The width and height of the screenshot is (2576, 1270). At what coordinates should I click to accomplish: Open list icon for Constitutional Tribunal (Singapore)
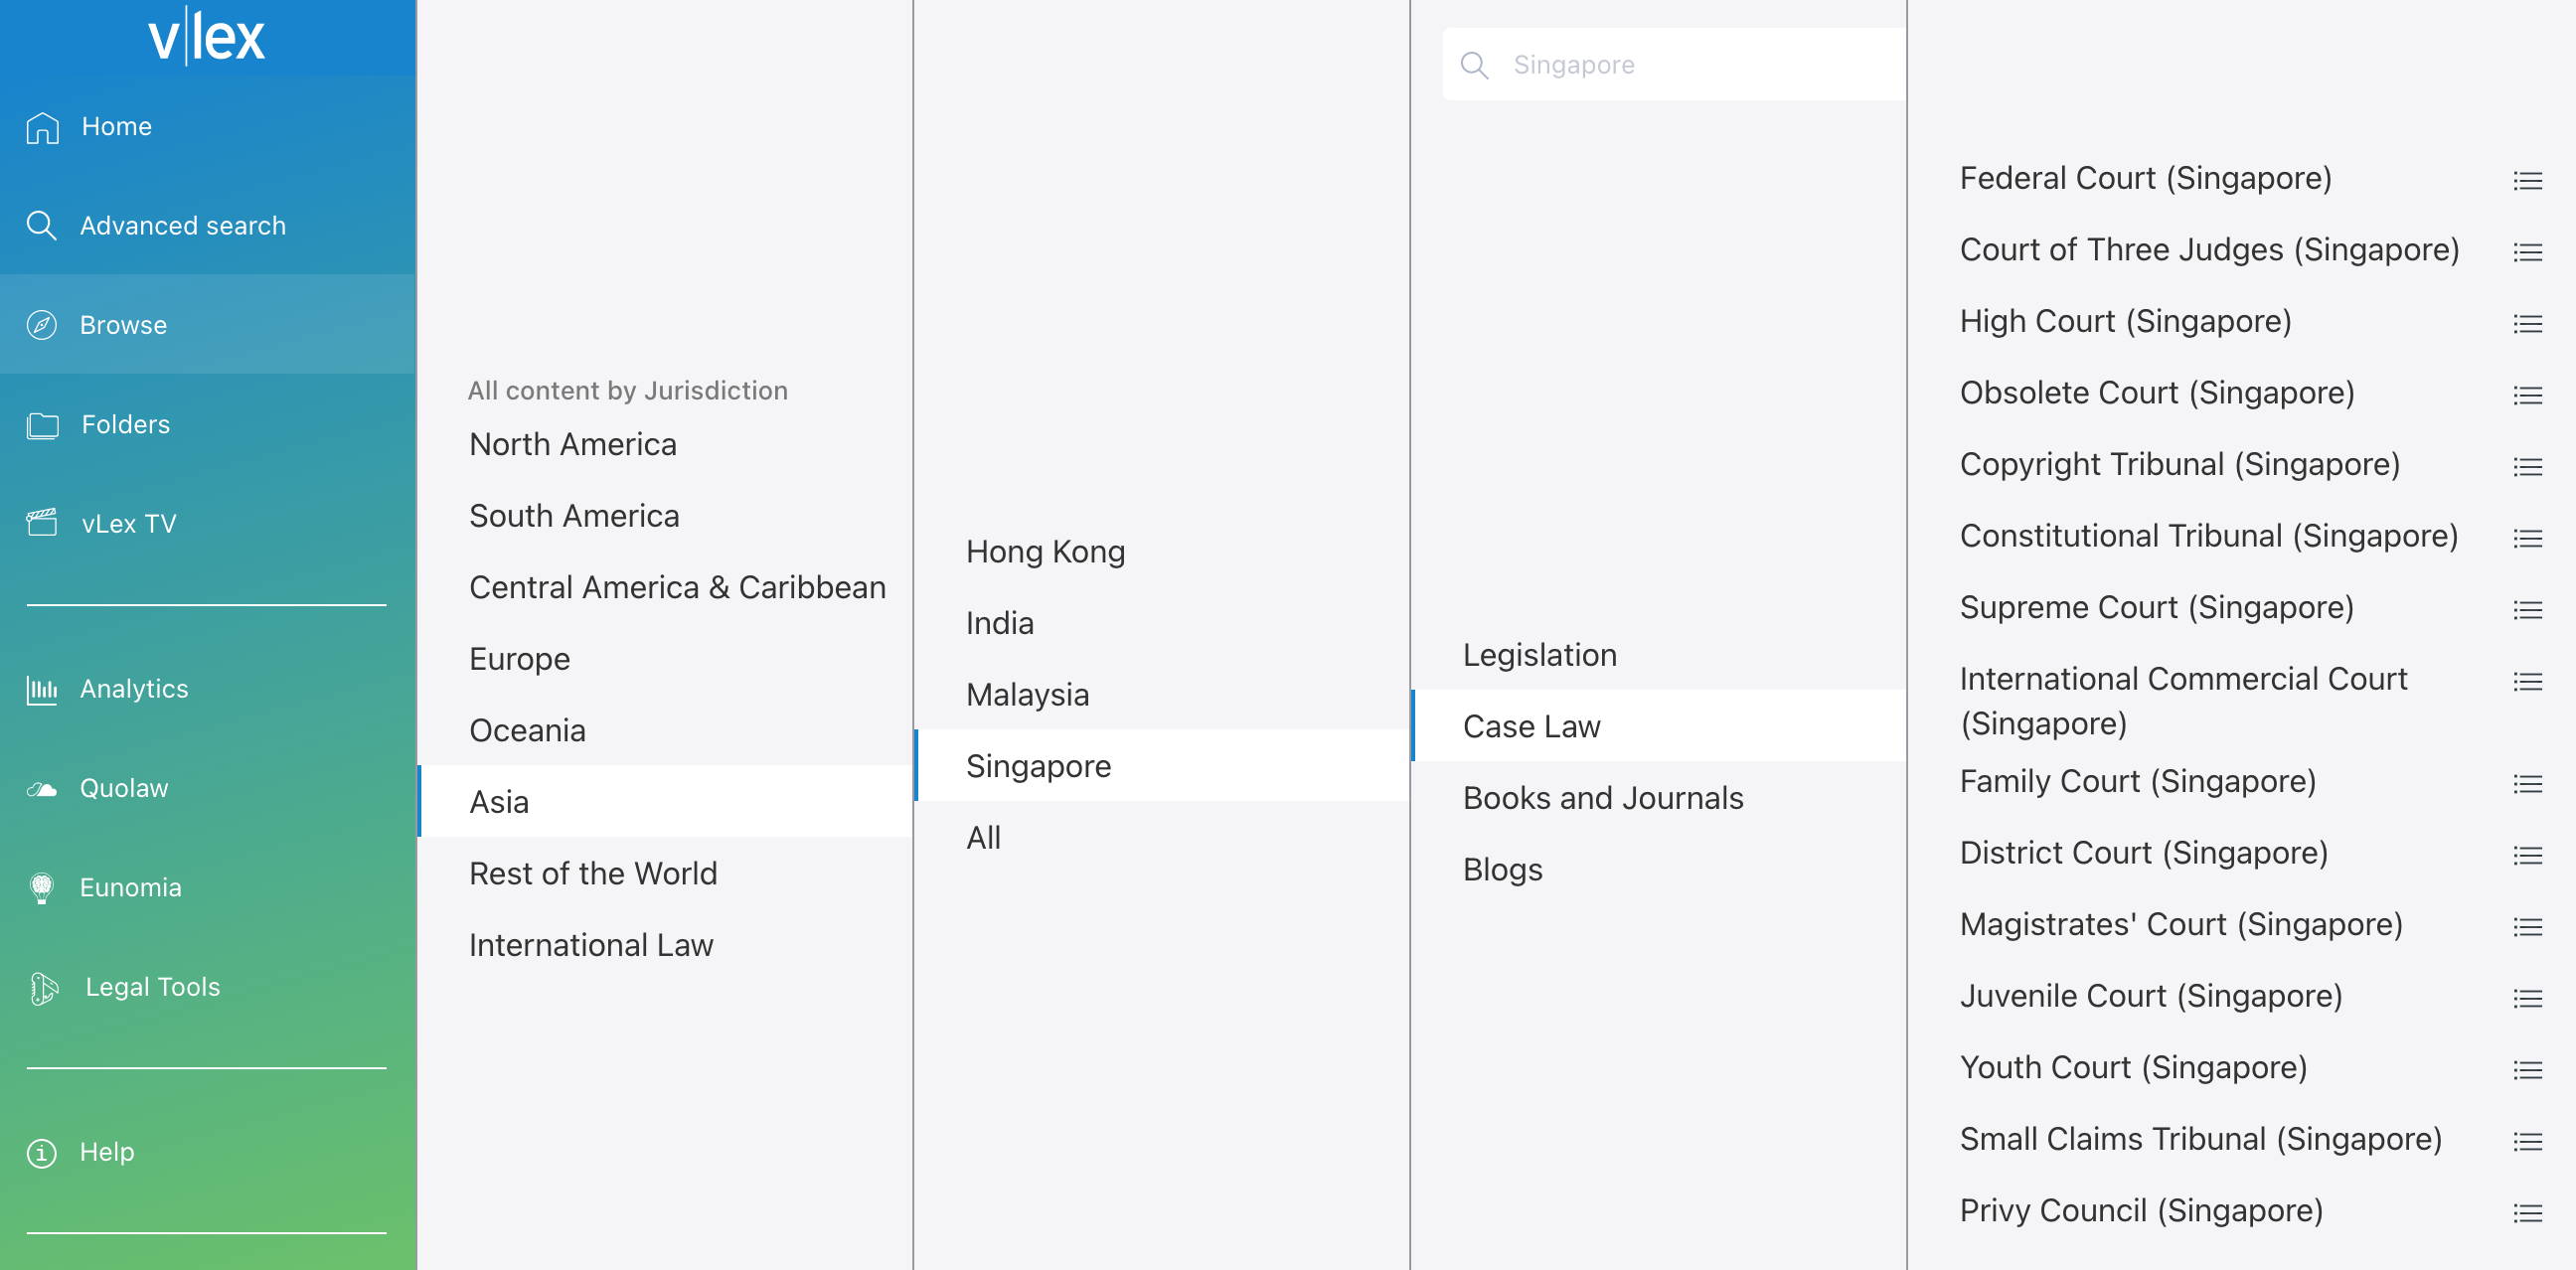pyautogui.click(x=2527, y=538)
